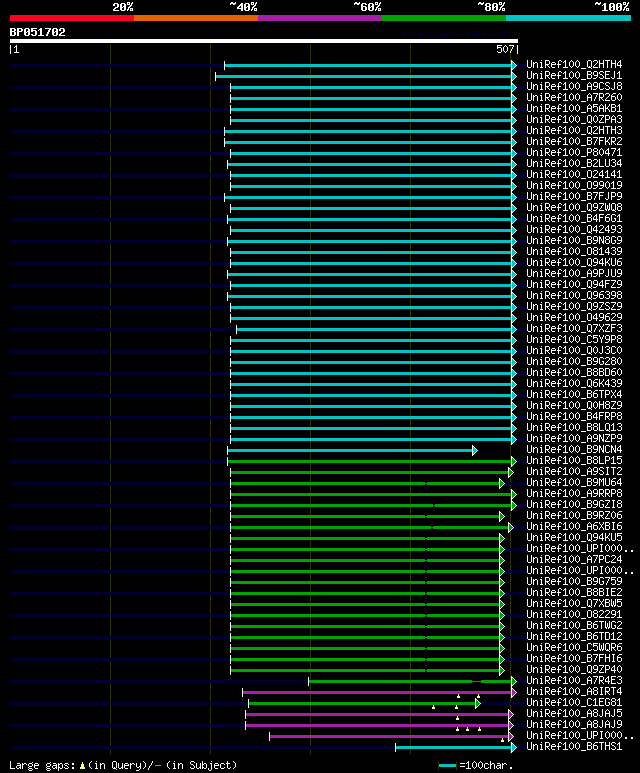Viewport: 640px width, 773px height.
Task: Open hit UniRef100_C5WQR6
Action: click(574, 648)
